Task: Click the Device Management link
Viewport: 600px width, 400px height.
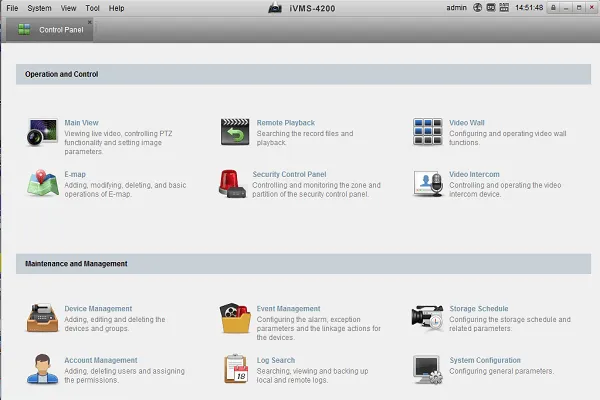Action: 98,309
